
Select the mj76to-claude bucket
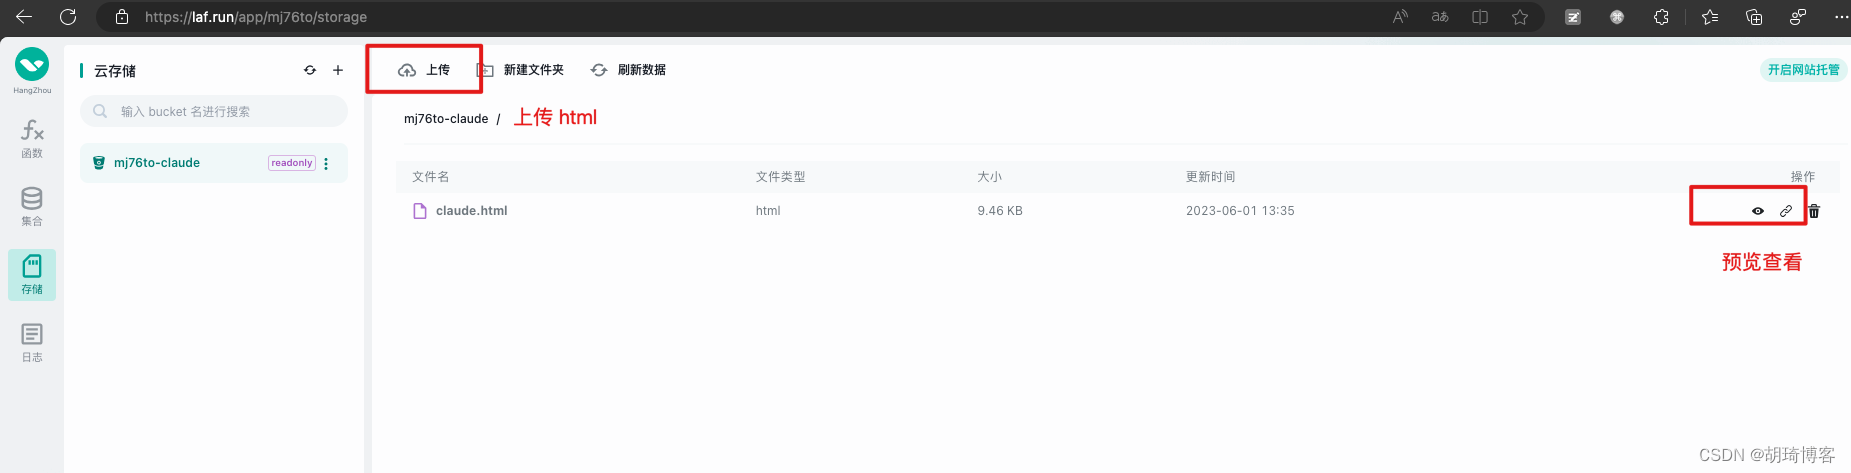[214, 163]
